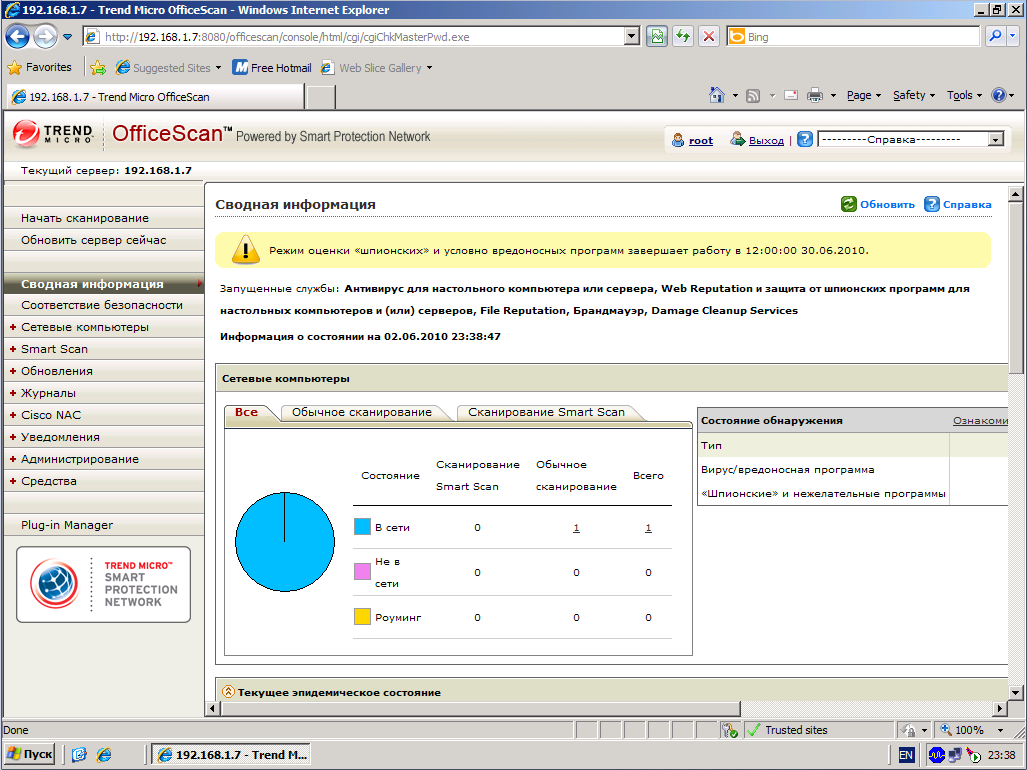Screen dimensions: 1027x770
Task: Expand Уведомления sidebar menu
Action: [104, 437]
